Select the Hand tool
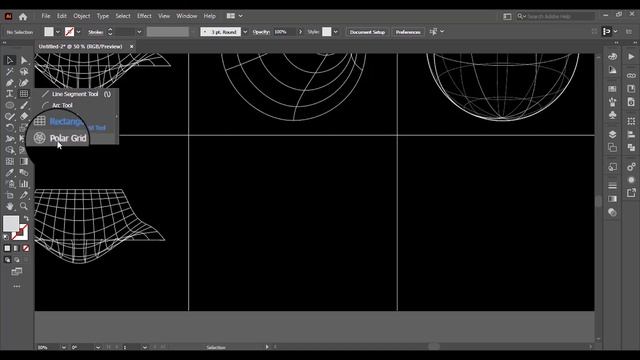The image size is (640, 360). tap(10, 207)
